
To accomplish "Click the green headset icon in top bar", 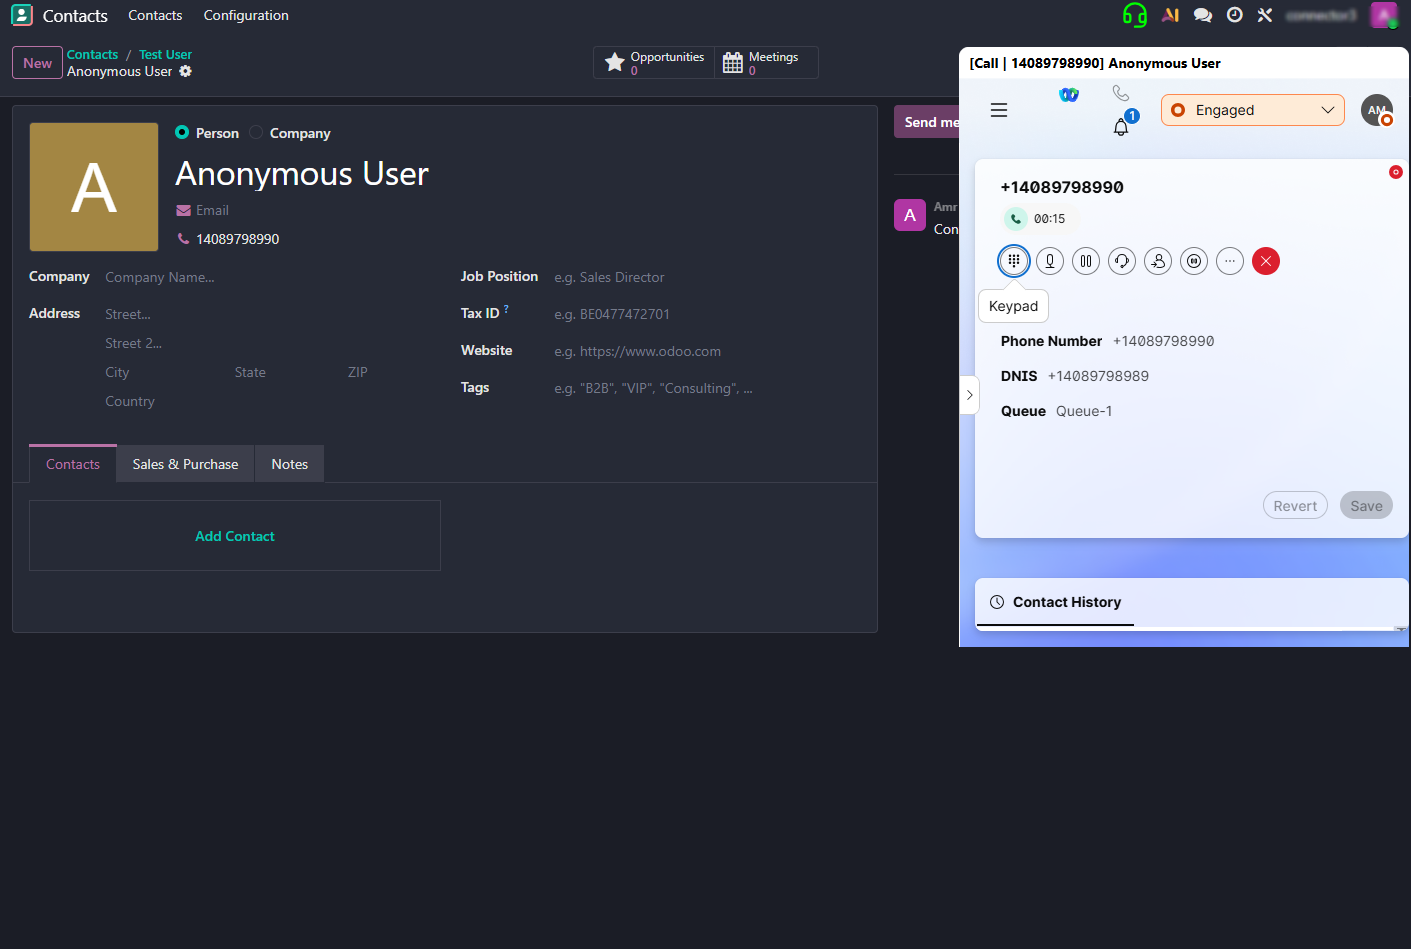I will pyautogui.click(x=1134, y=15).
